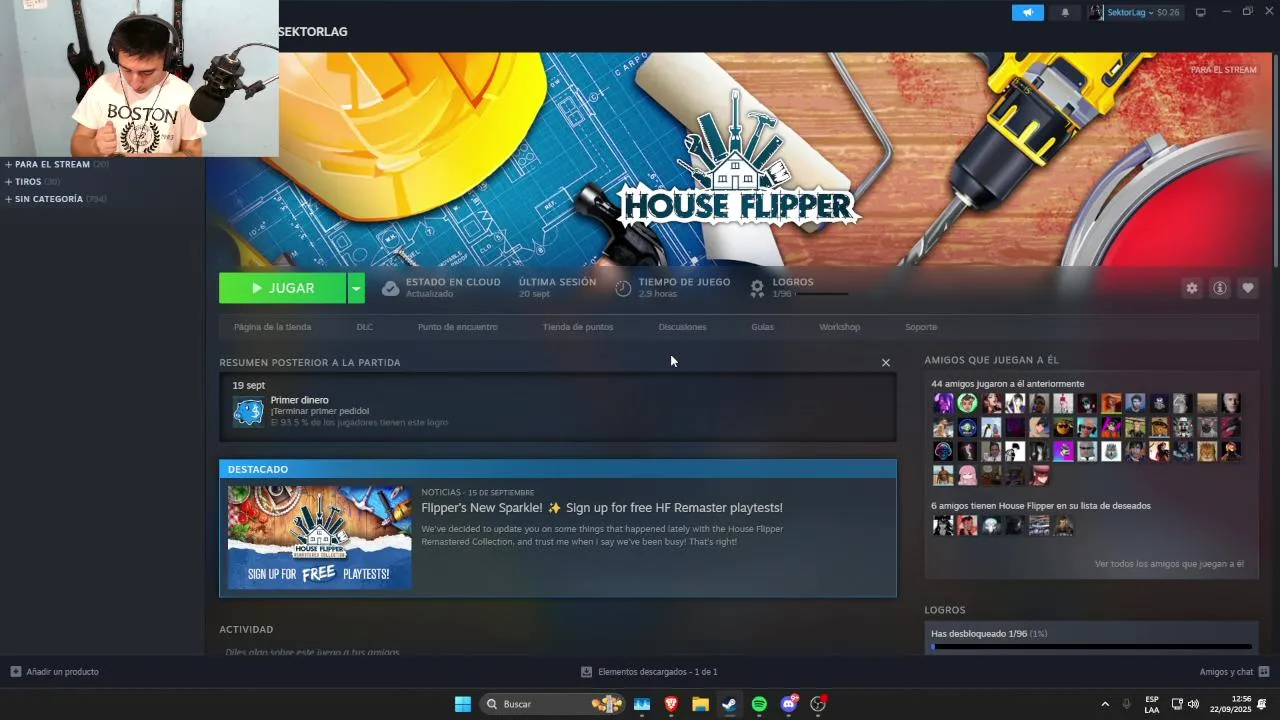Click Añadir un producto
This screenshot has height=720, width=1280.
(x=54, y=672)
